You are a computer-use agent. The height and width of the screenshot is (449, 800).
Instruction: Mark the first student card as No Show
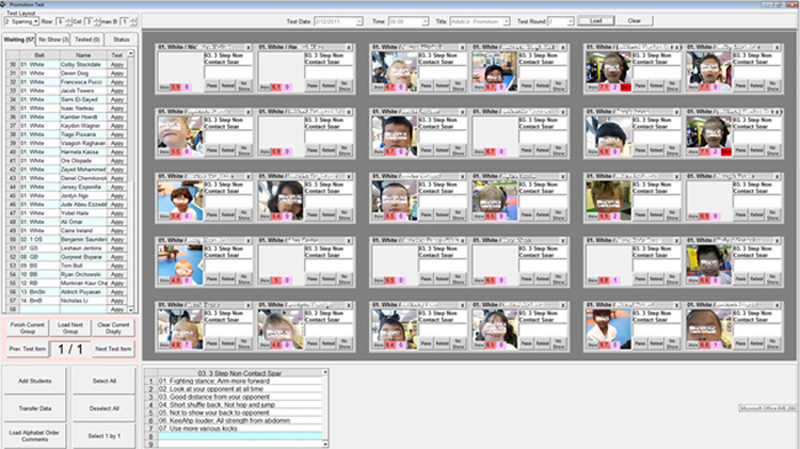(x=244, y=86)
